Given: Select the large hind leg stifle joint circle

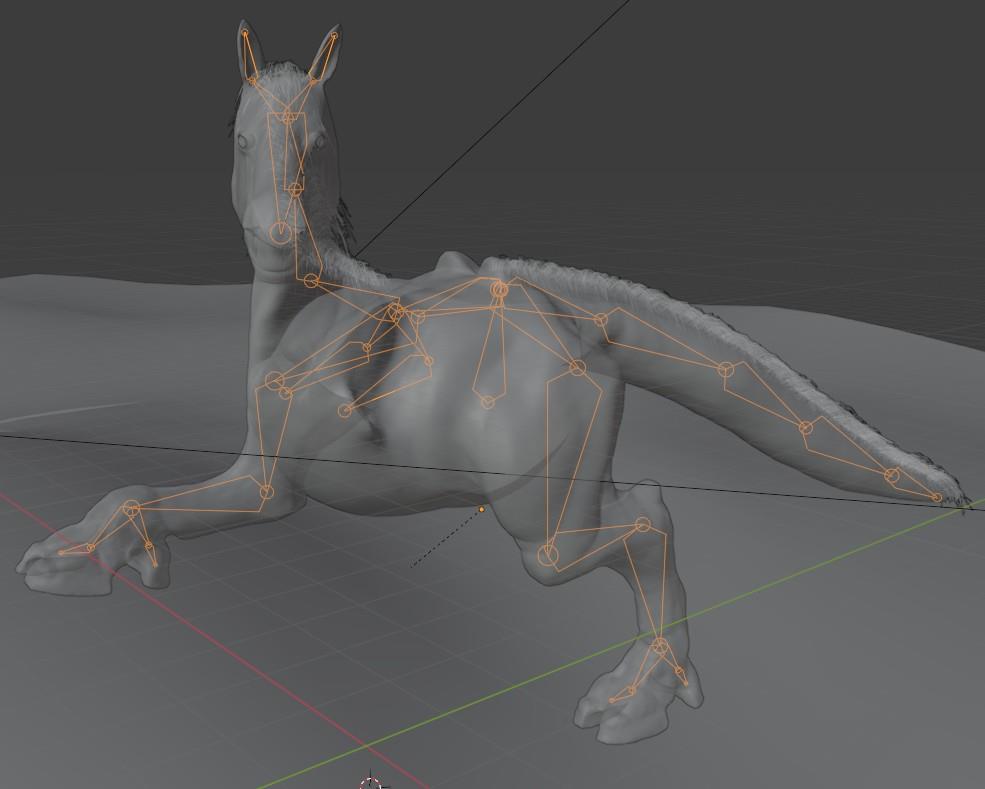Looking at the screenshot, I should pyautogui.click(x=548, y=554).
